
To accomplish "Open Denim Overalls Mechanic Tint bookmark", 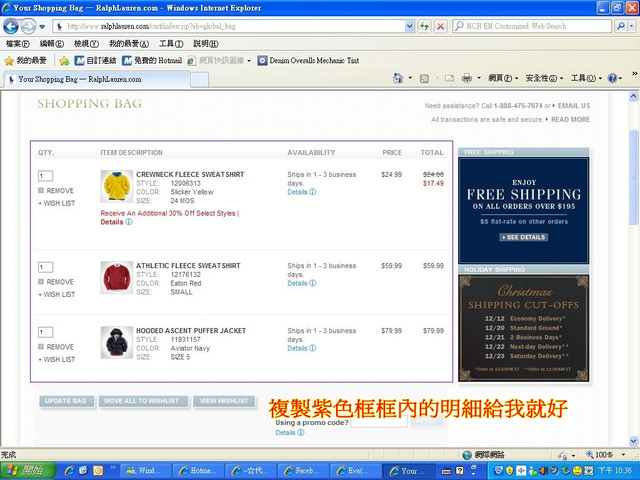I will pos(308,61).
